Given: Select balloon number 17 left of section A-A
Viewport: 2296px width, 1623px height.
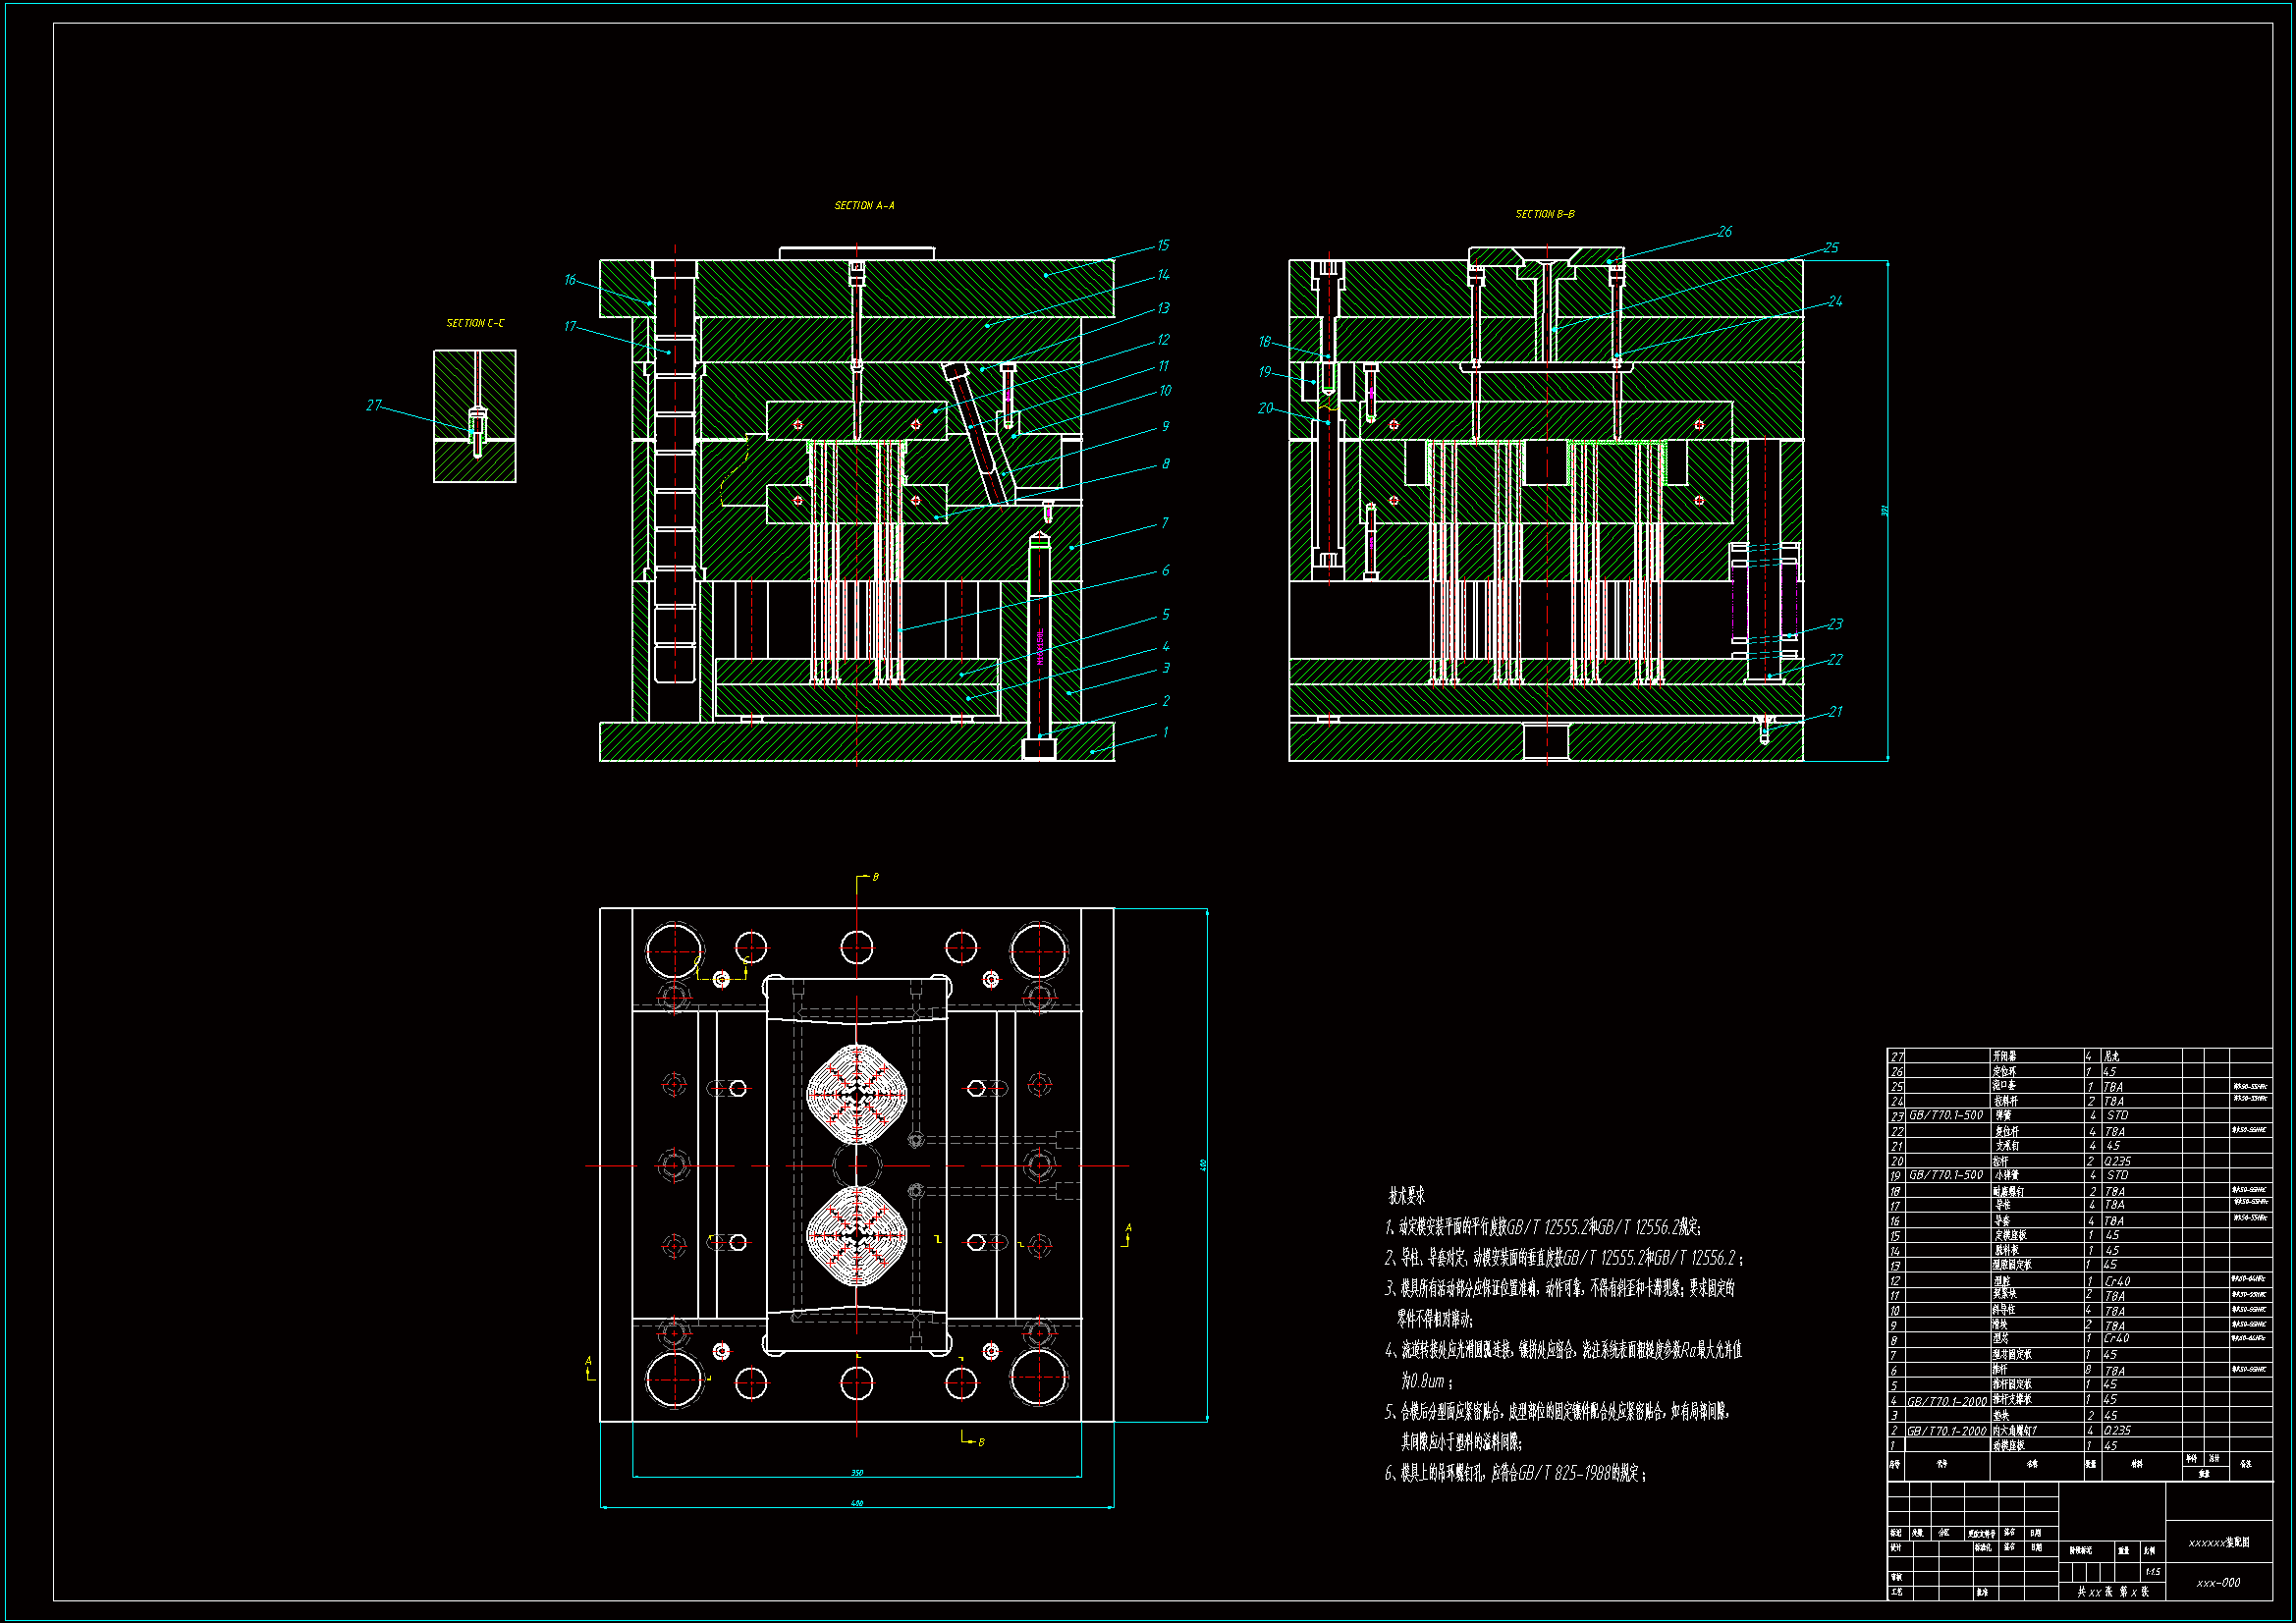Looking at the screenshot, I should (x=570, y=326).
